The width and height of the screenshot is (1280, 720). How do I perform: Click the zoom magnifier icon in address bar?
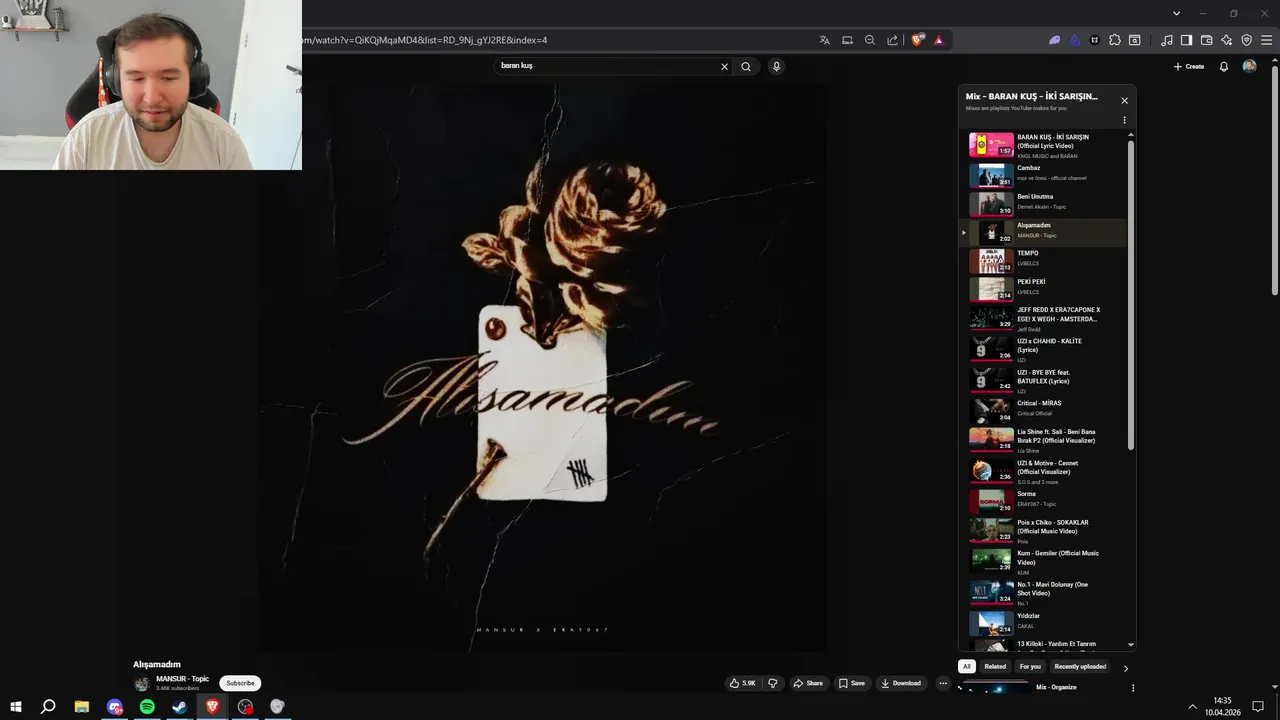870,40
